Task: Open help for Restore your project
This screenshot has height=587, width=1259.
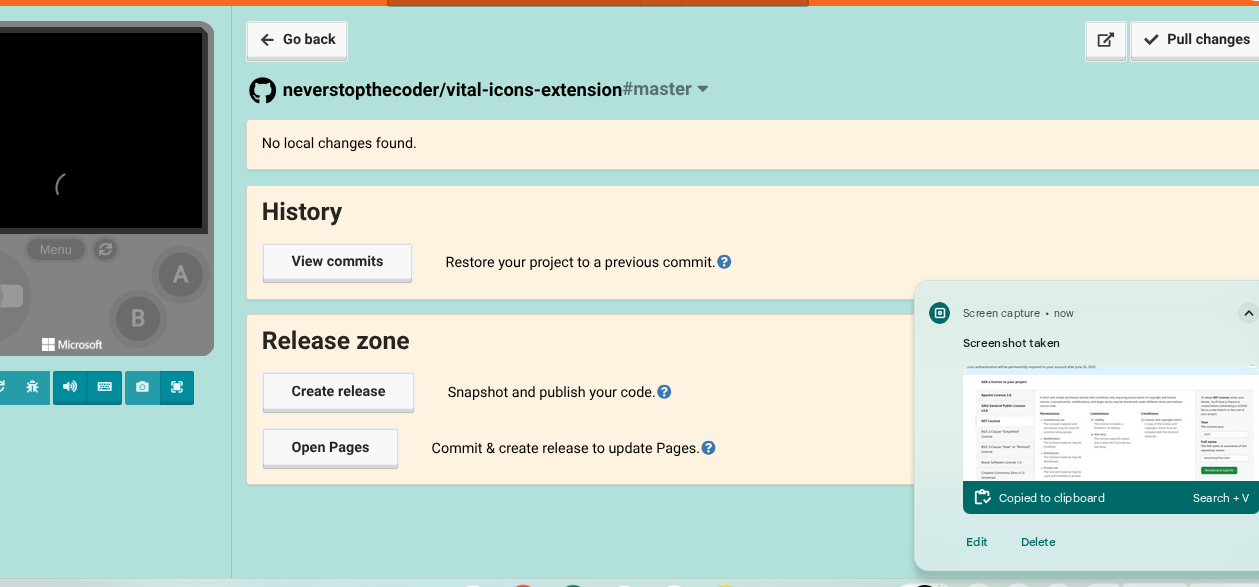Action: tap(724, 262)
